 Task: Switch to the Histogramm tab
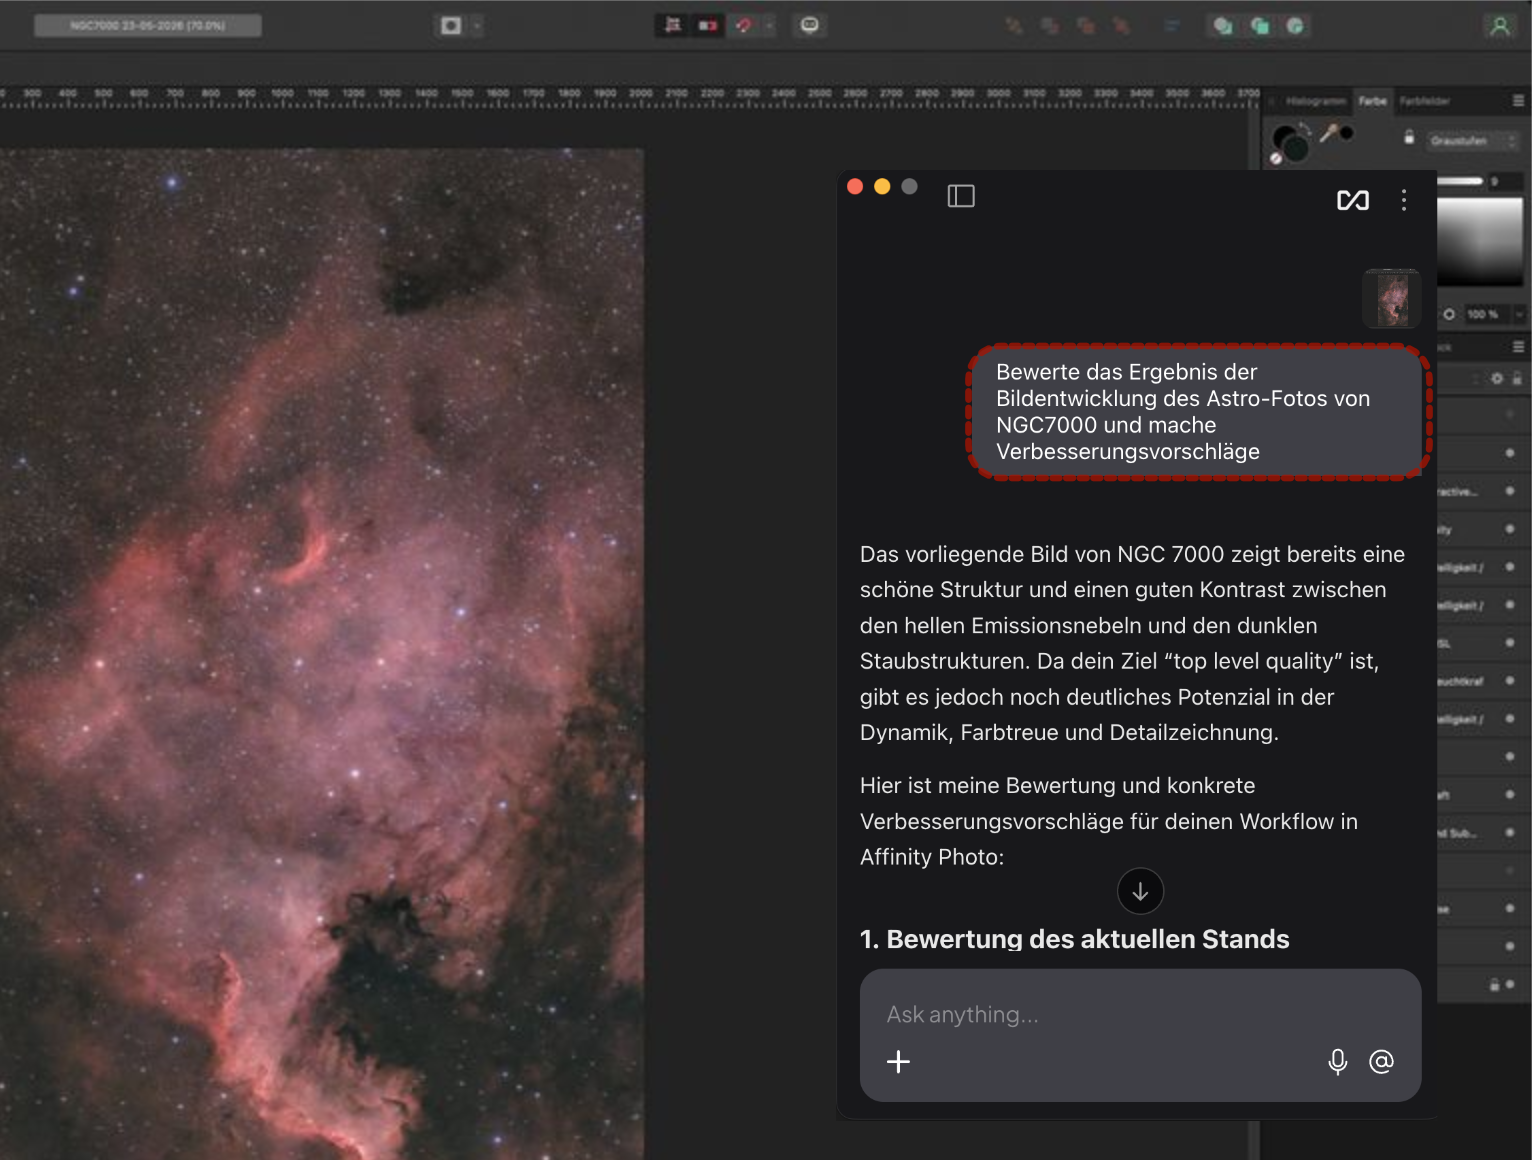click(1315, 101)
